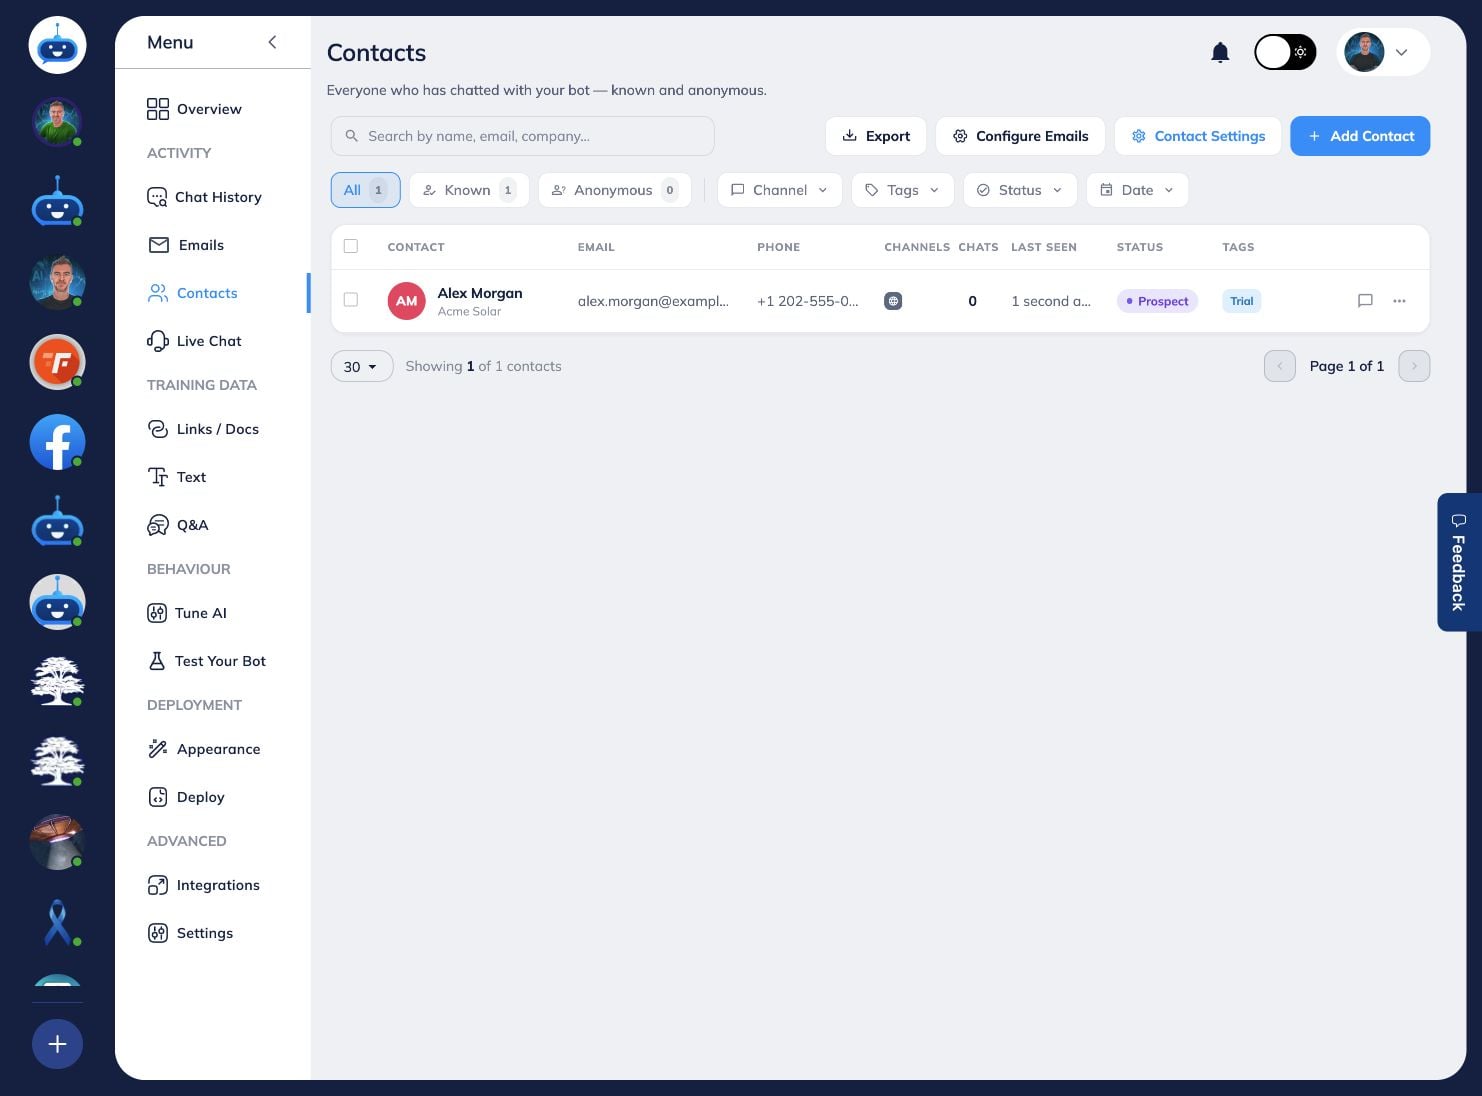The height and width of the screenshot is (1096, 1482).
Task: Sort by the LAST SEEN column header
Action: pos(1043,247)
